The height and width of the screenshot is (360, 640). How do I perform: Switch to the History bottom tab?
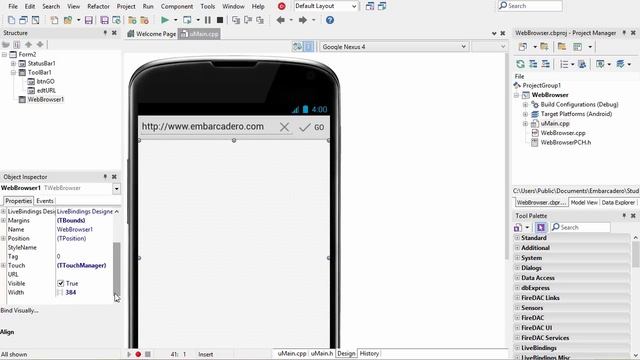(369, 353)
